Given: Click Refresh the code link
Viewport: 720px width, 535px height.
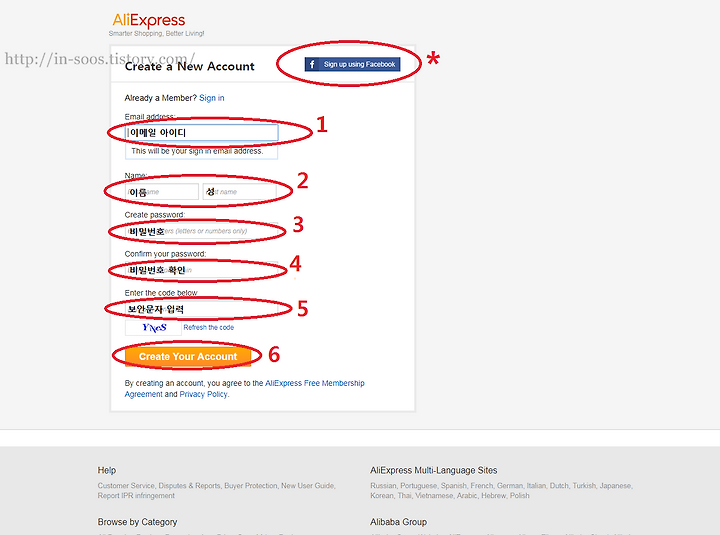Looking at the screenshot, I should (x=208, y=327).
